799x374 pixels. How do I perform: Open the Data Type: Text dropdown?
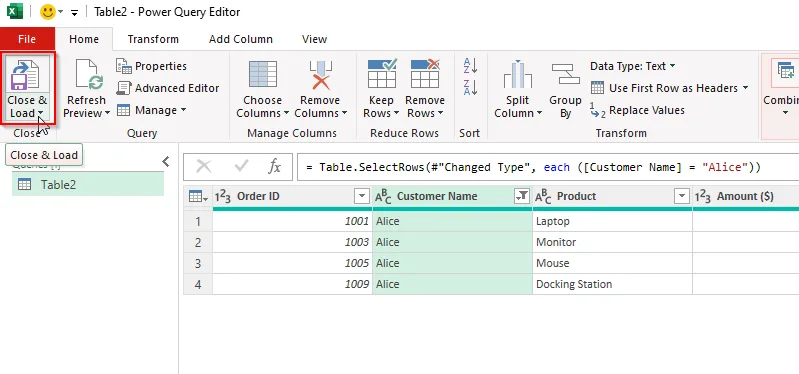[x=633, y=66]
